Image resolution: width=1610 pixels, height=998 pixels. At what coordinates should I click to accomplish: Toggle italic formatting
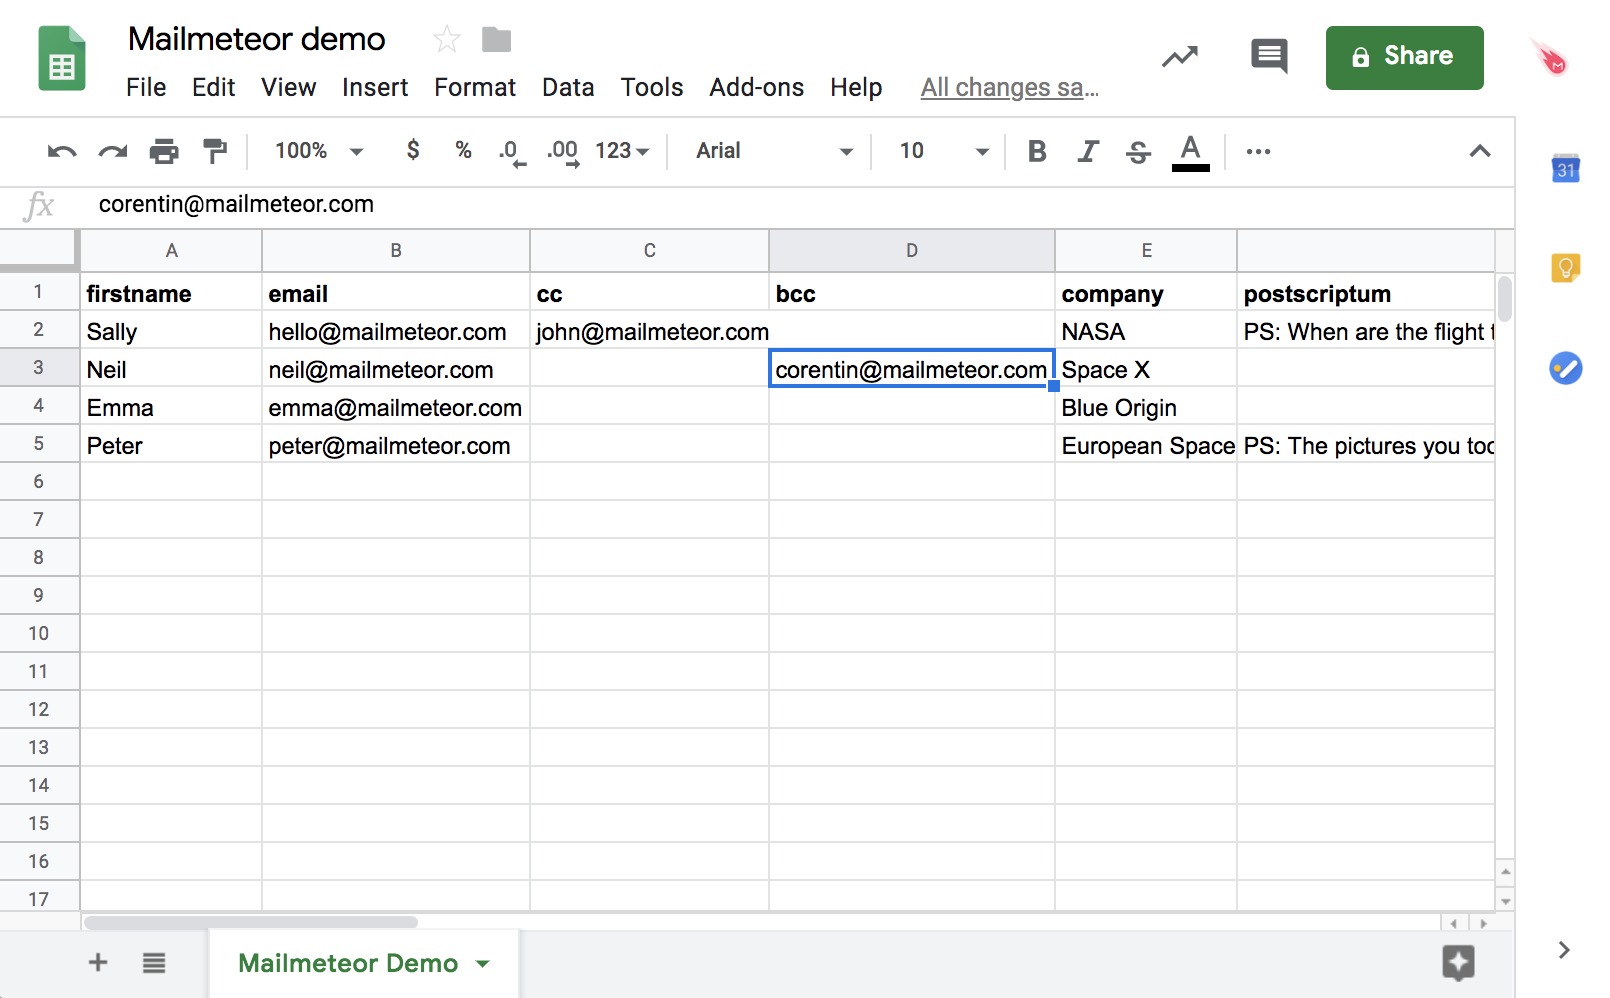tap(1088, 151)
